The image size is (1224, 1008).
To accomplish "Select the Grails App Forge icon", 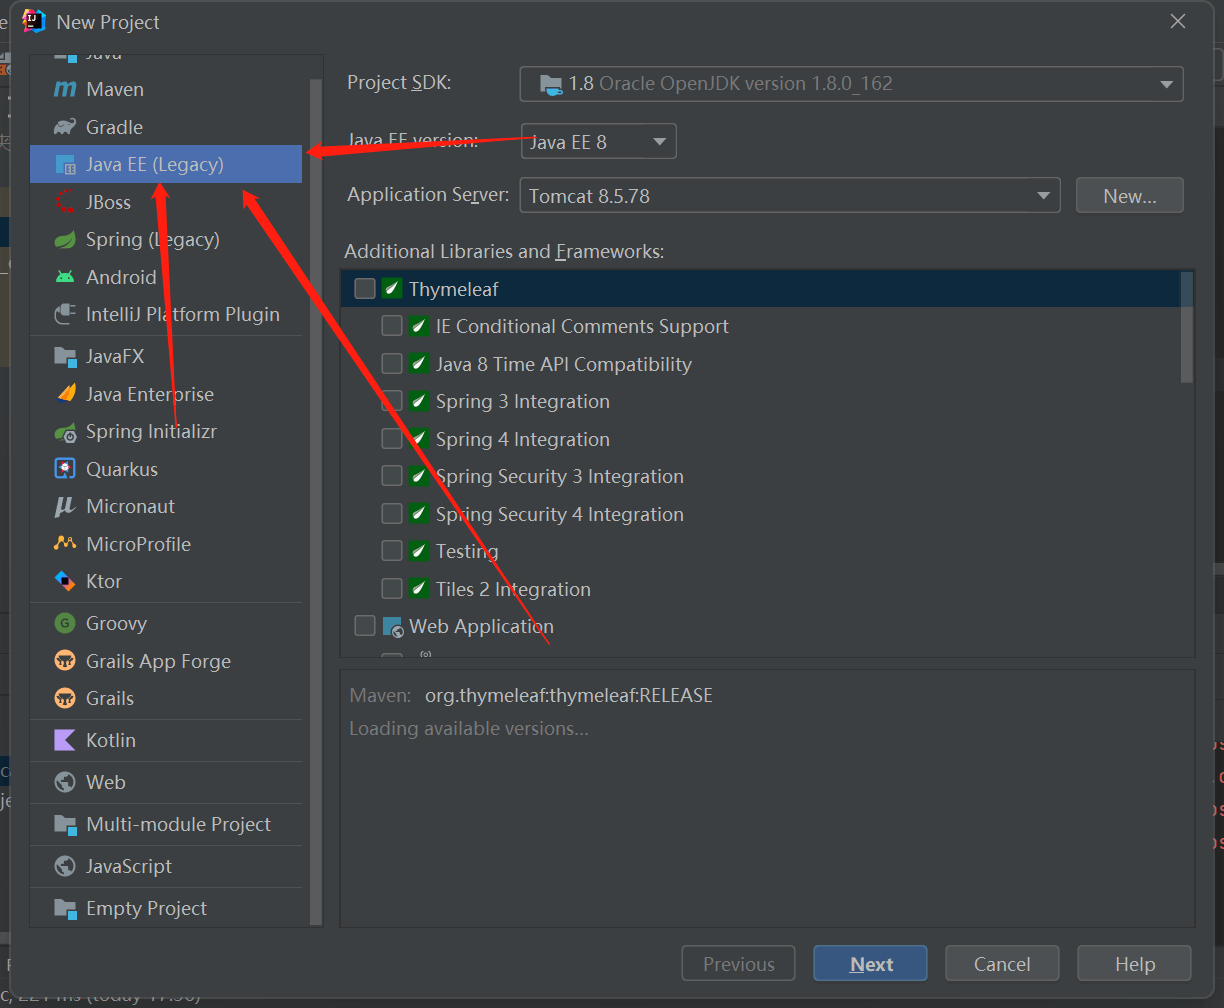I will click(x=65, y=661).
